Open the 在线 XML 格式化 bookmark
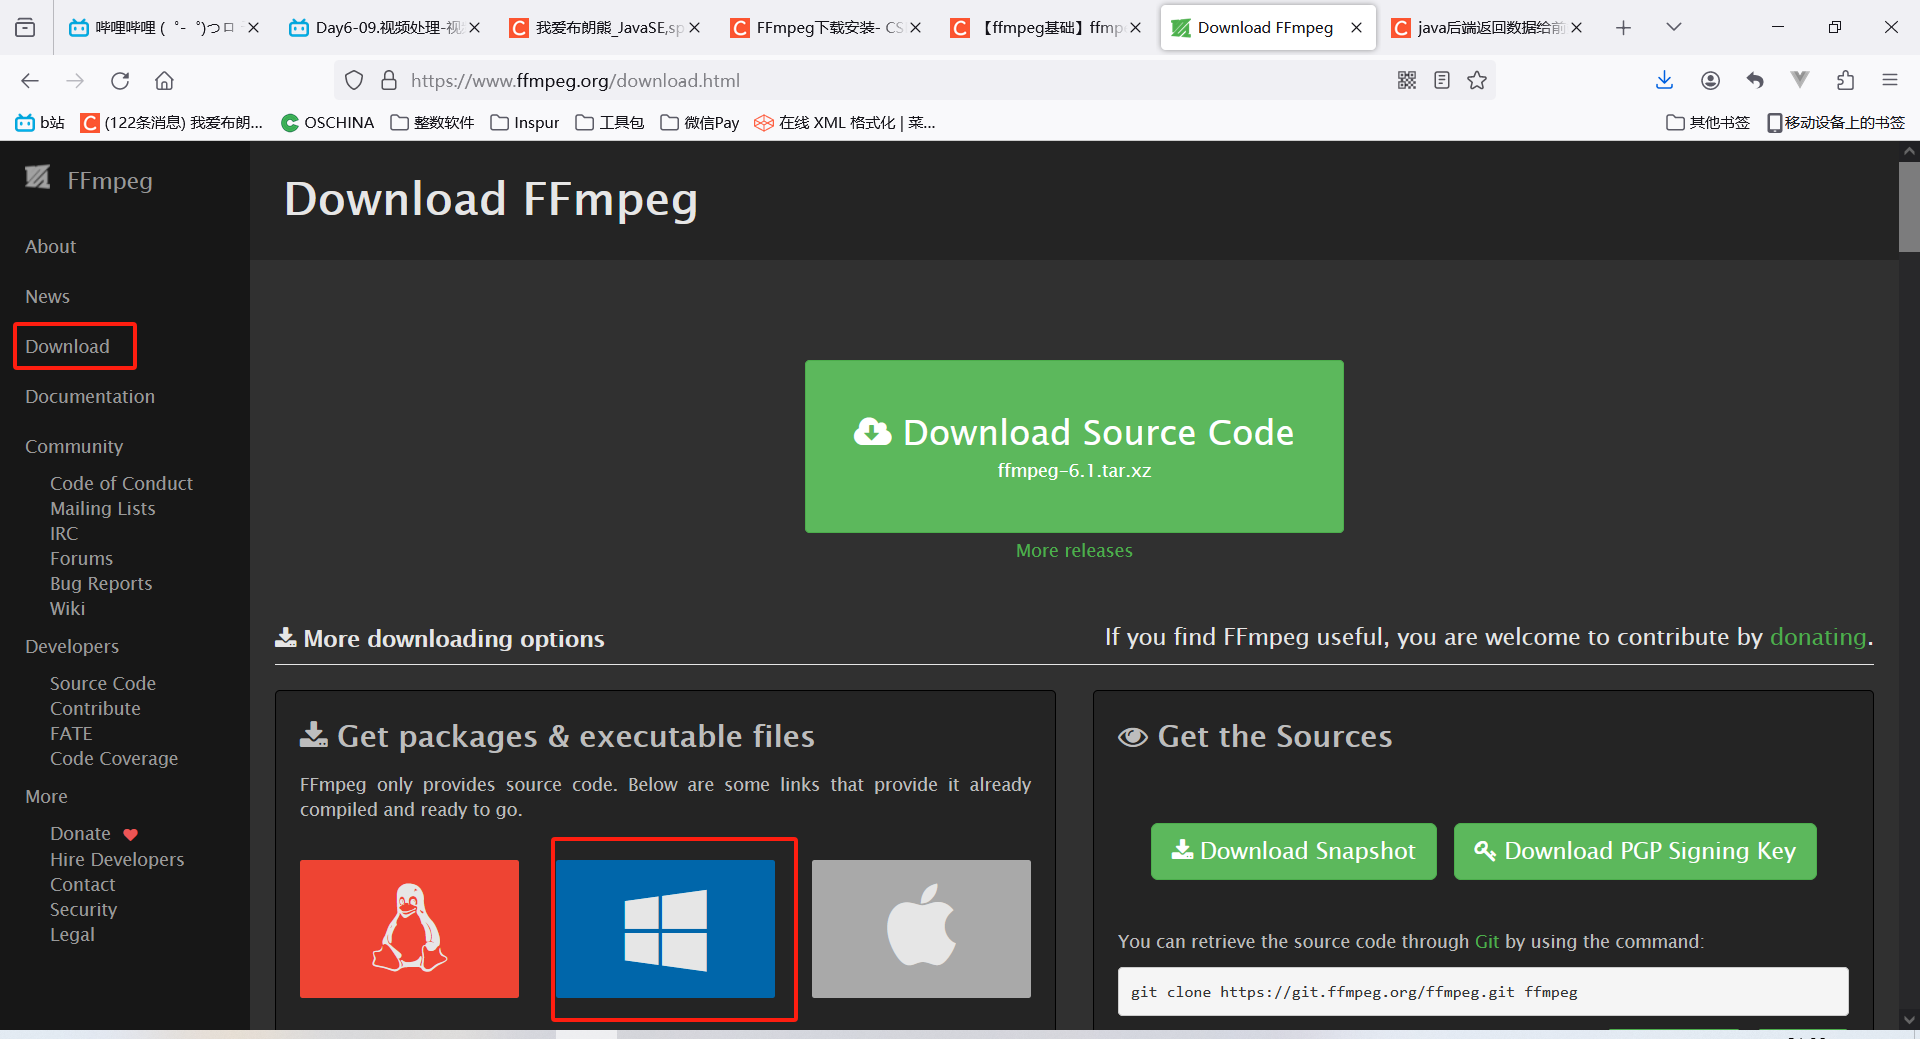The height and width of the screenshot is (1039, 1920). (845, 123)
